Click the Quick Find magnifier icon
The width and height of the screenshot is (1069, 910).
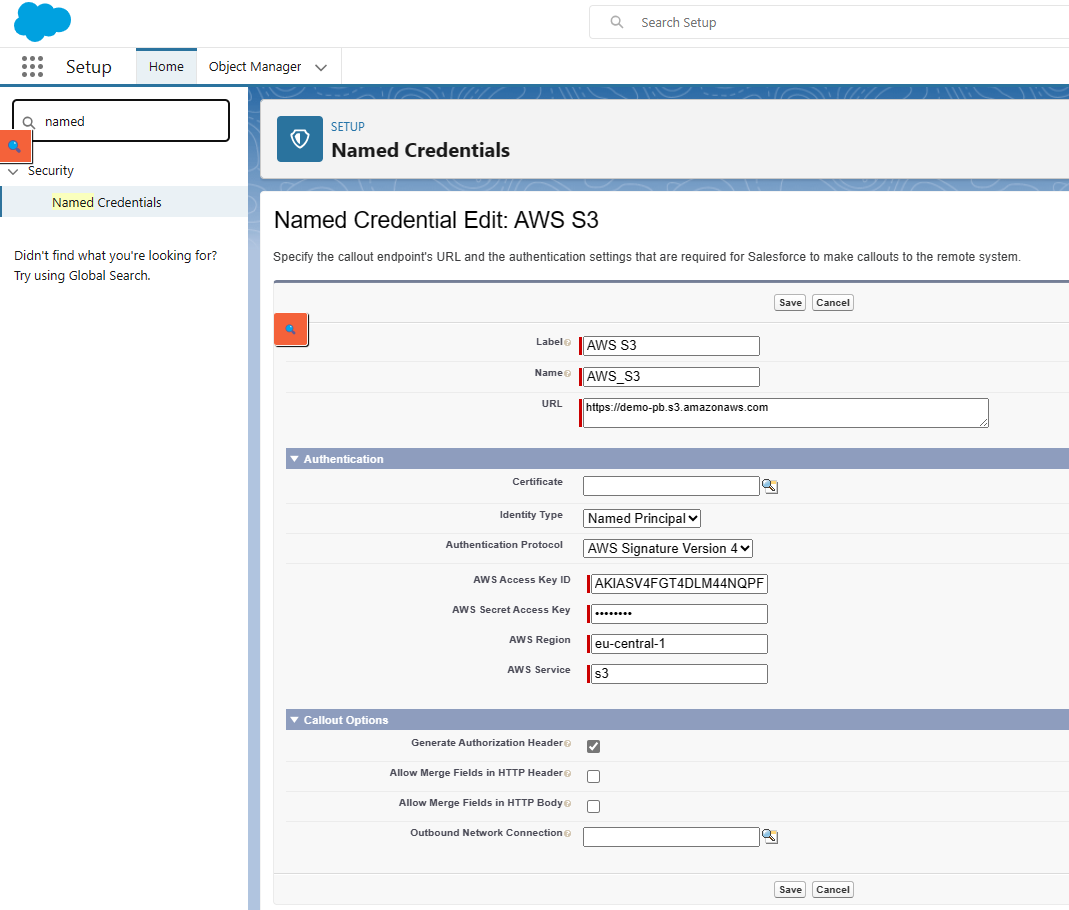[x=29, y=122]
